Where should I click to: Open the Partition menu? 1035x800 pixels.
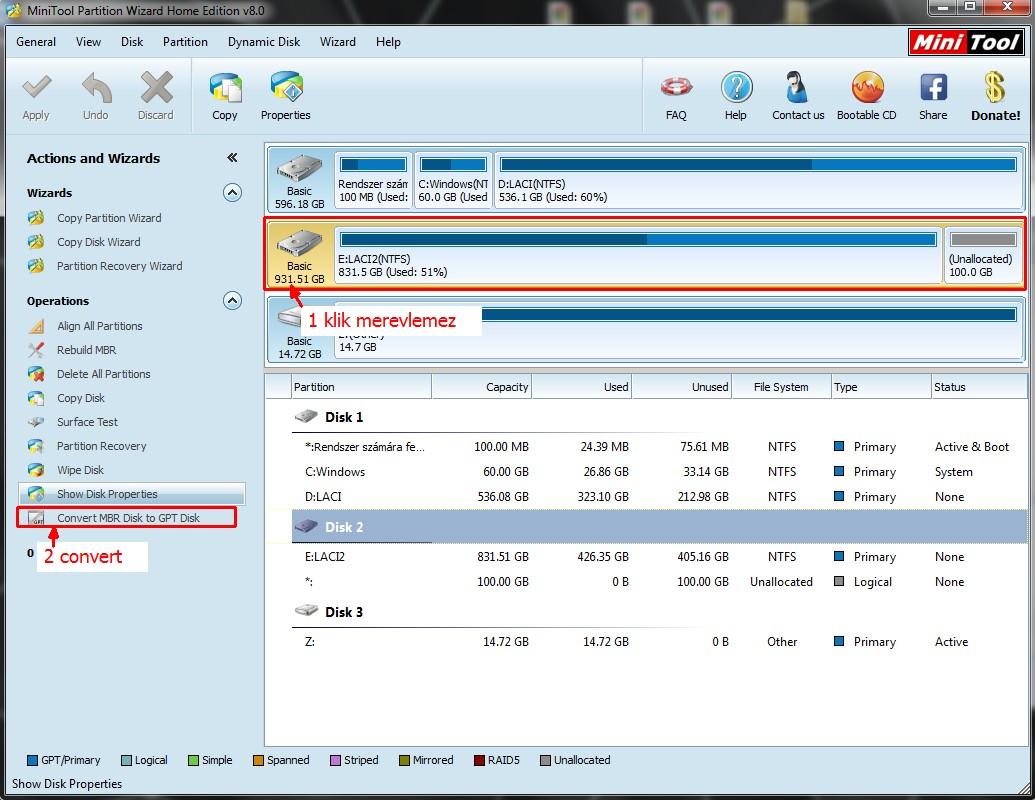point(185,42)
